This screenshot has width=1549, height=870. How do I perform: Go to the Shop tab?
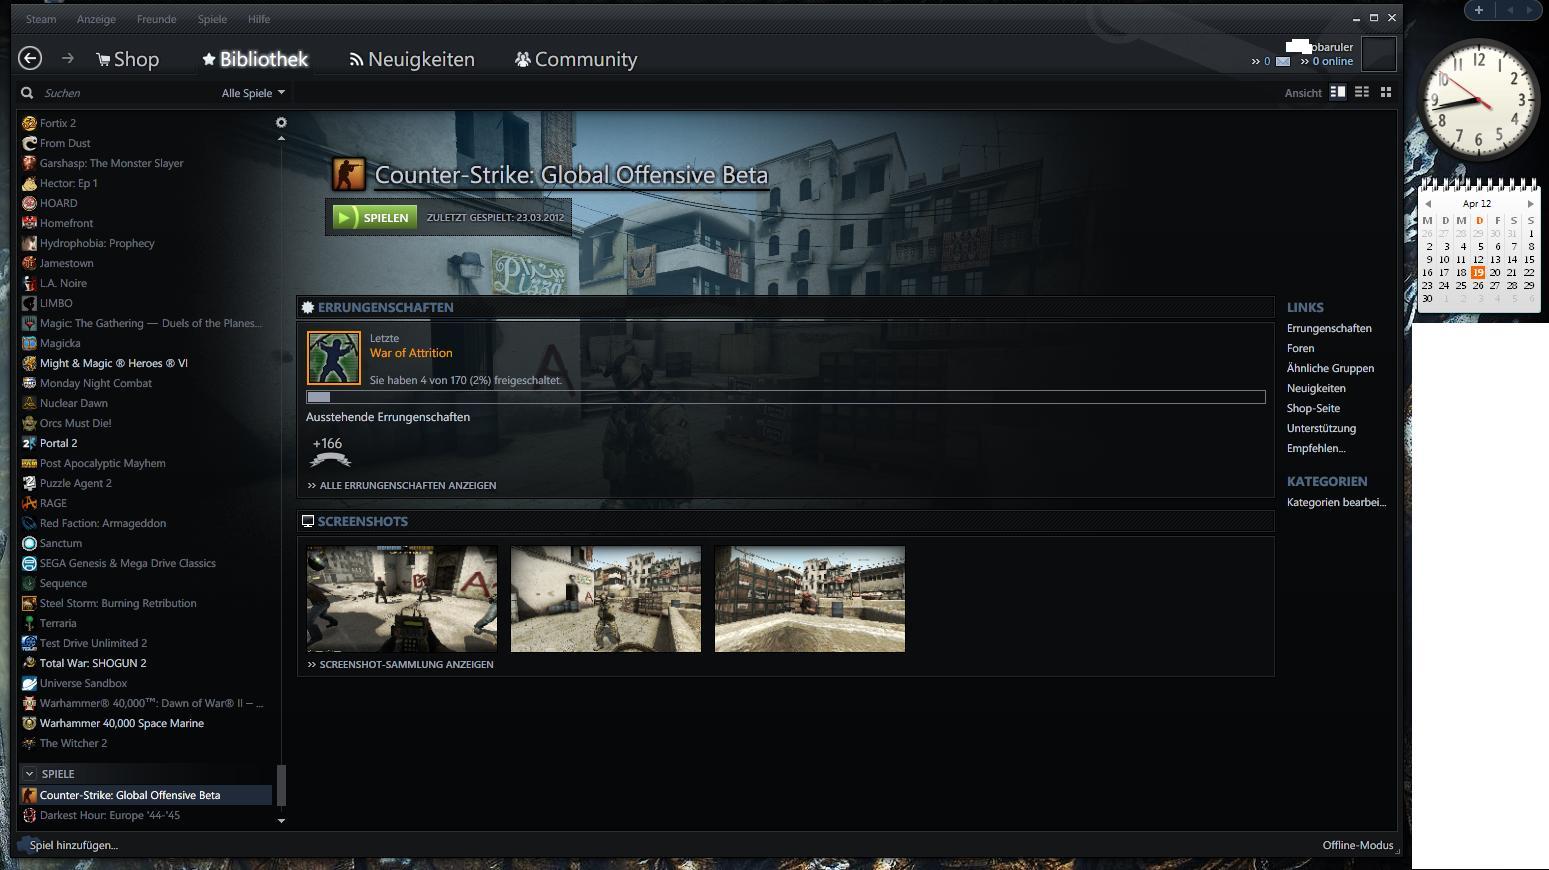click(x=128, y=59)
